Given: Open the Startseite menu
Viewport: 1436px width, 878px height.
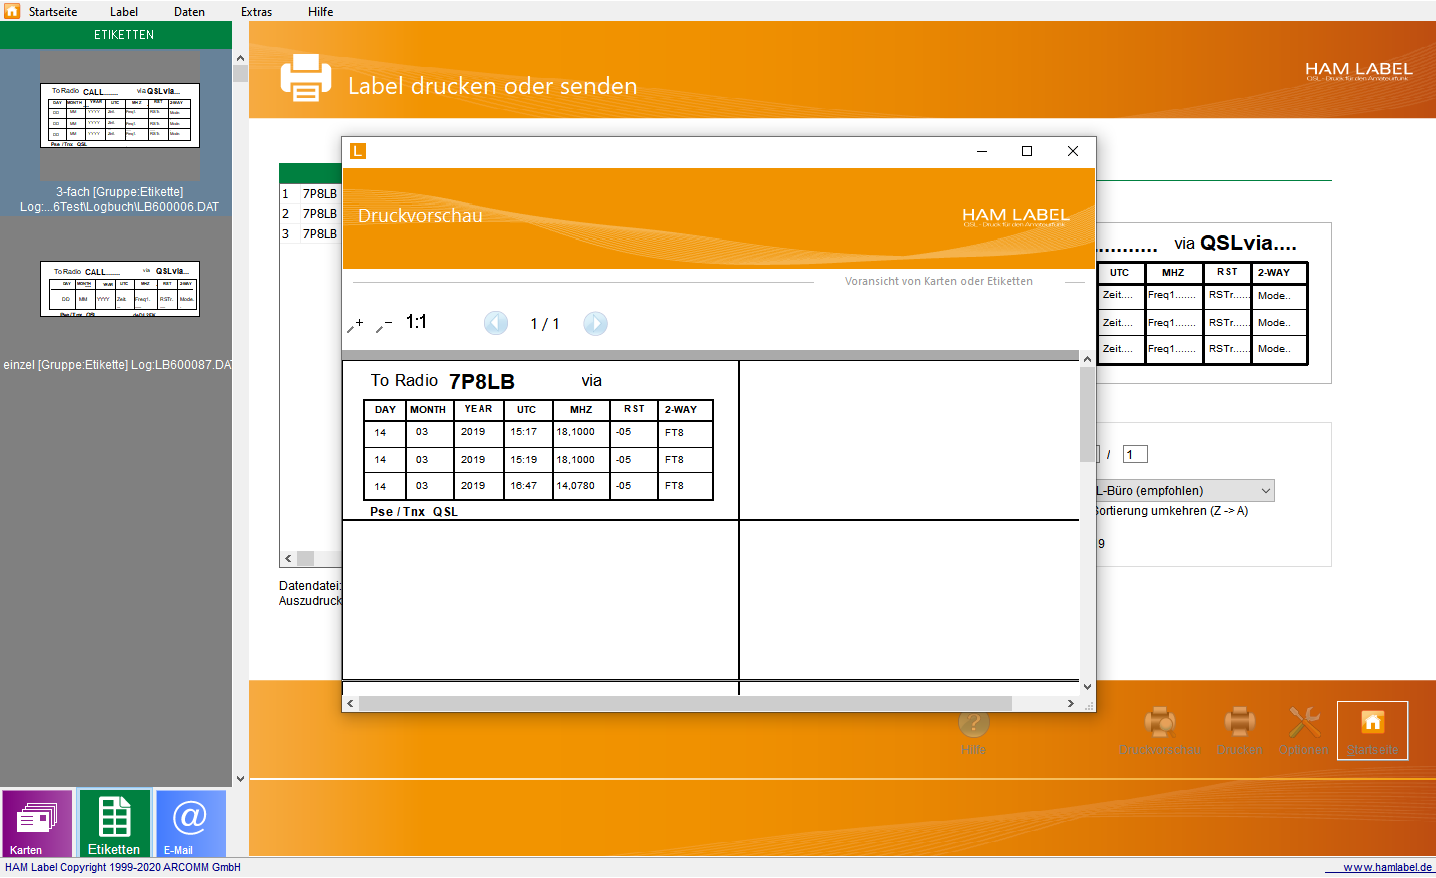Looking at the screenshot, I should [x=53, y=12].
